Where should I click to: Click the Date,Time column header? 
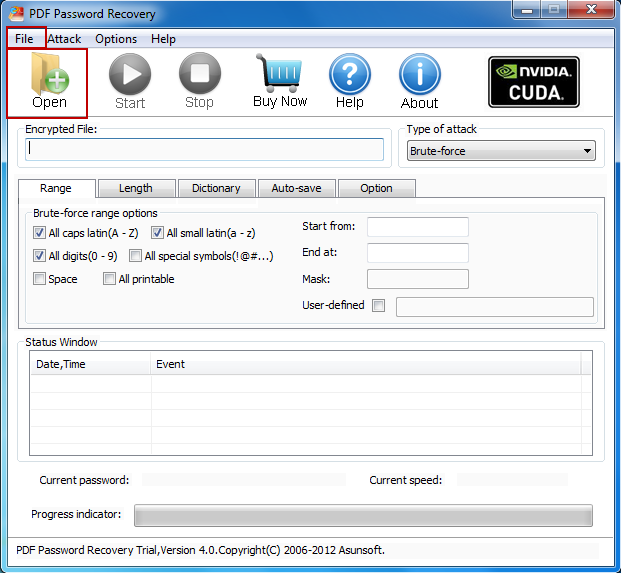point(91,364)
